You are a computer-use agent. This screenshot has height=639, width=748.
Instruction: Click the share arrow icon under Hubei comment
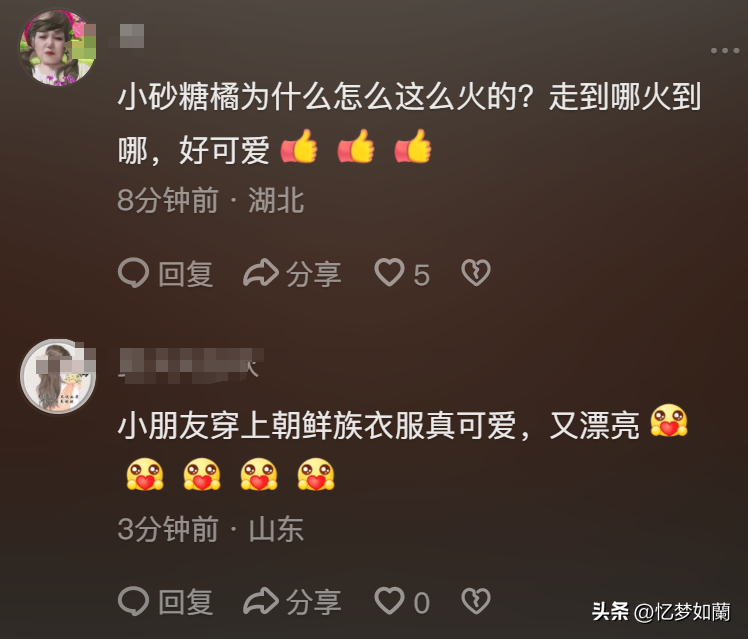260,273
